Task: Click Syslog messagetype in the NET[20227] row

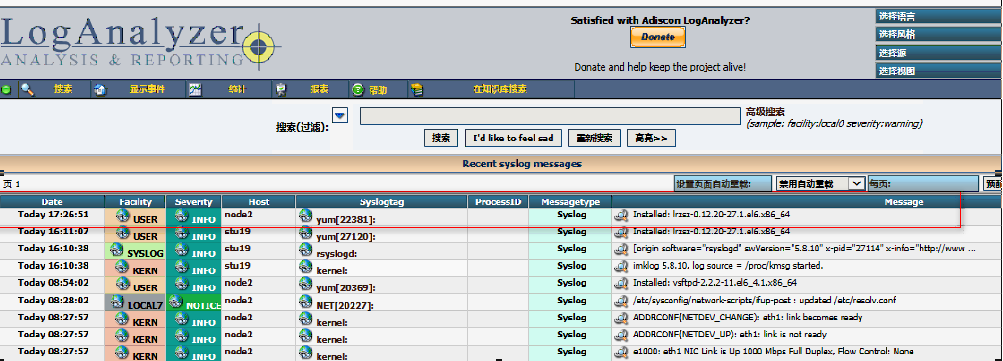Action: (x=571, y=300)
